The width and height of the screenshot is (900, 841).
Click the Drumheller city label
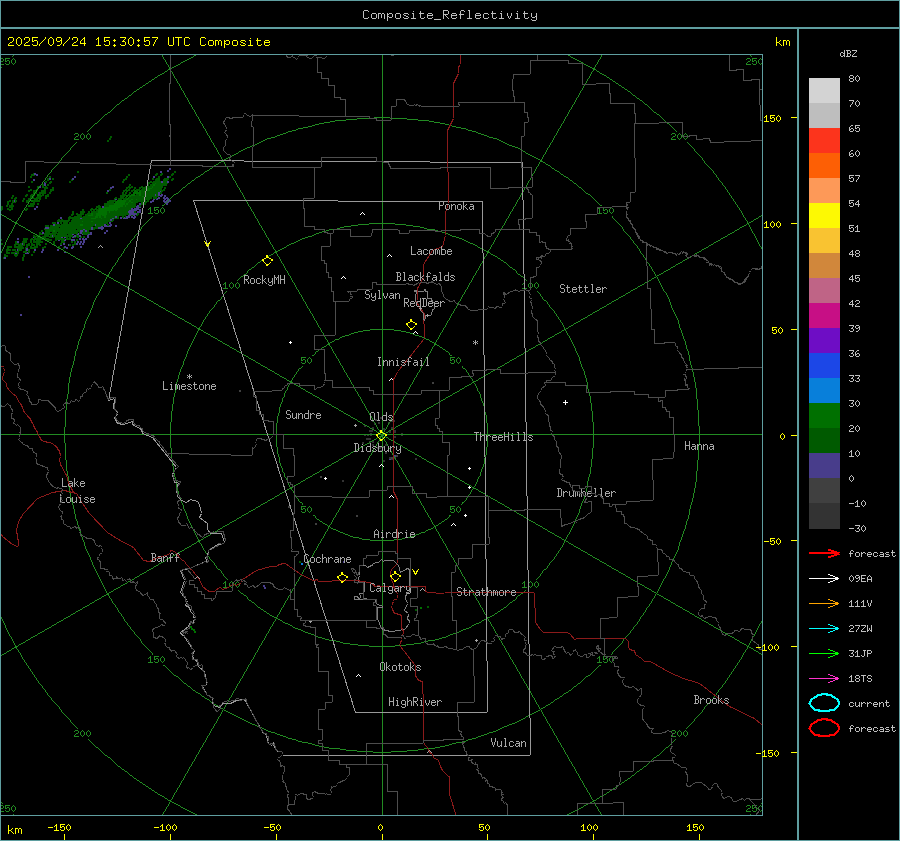(x=586, y=493)
